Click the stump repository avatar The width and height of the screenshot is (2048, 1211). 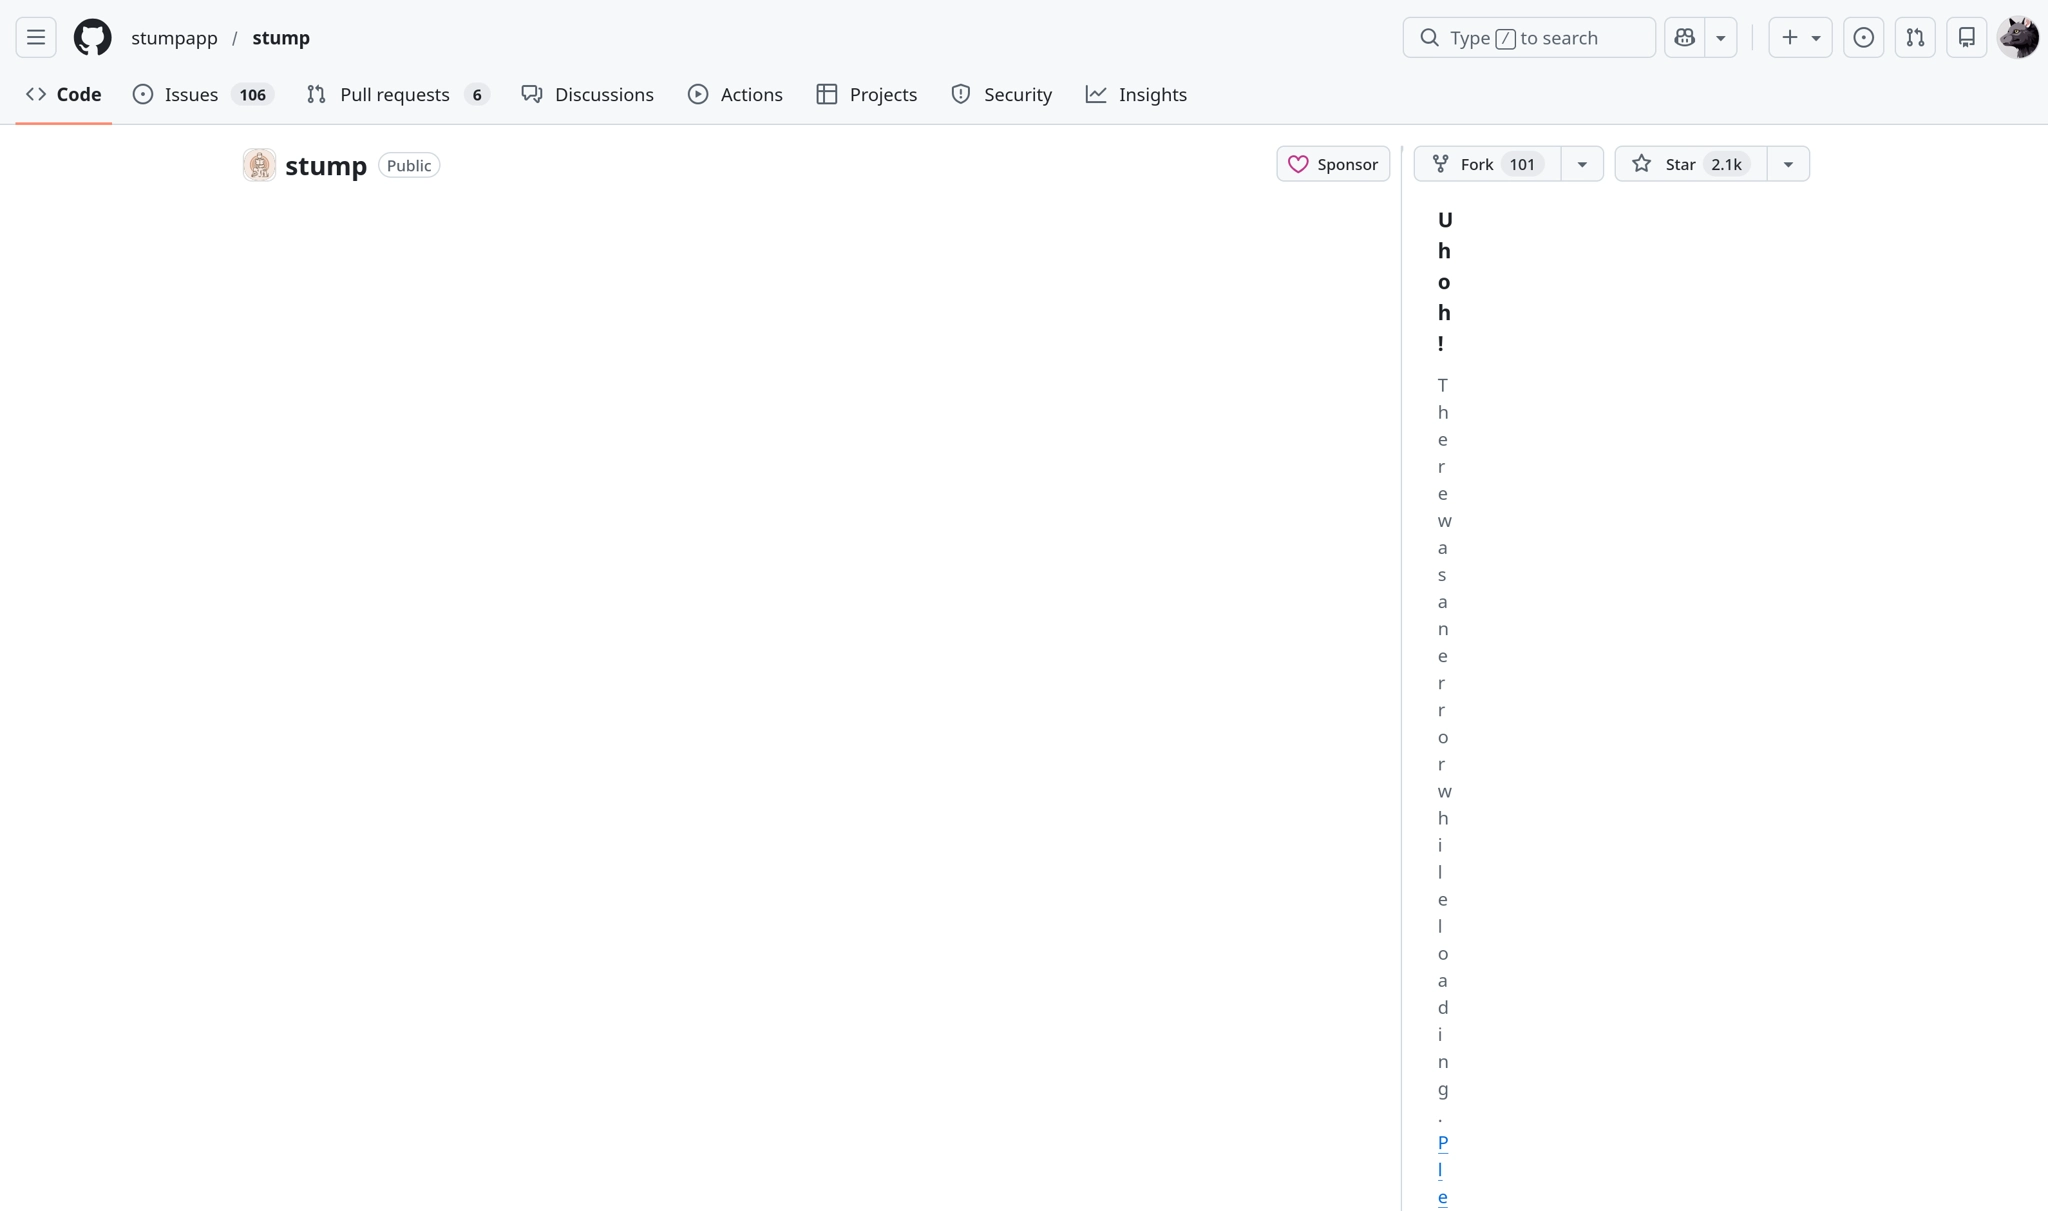click(258, 164)
